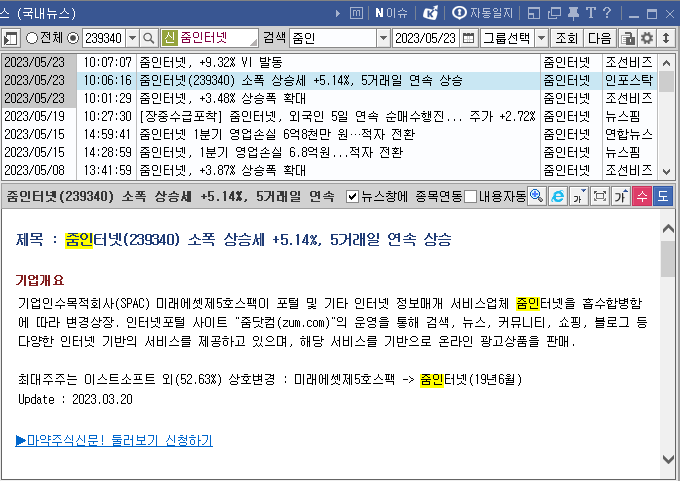Screen dimensions: 680x481
Task: Pin the window with the pushpin icon
Action: 573,13
